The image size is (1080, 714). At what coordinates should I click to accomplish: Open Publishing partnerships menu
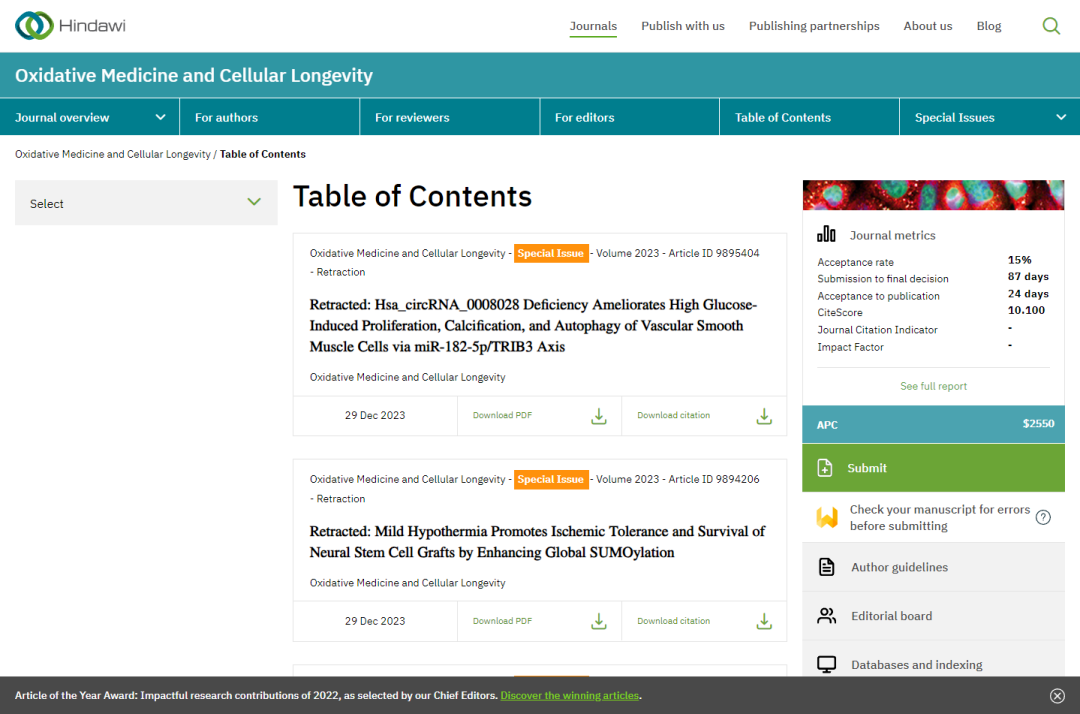click(x=814, y=26)
